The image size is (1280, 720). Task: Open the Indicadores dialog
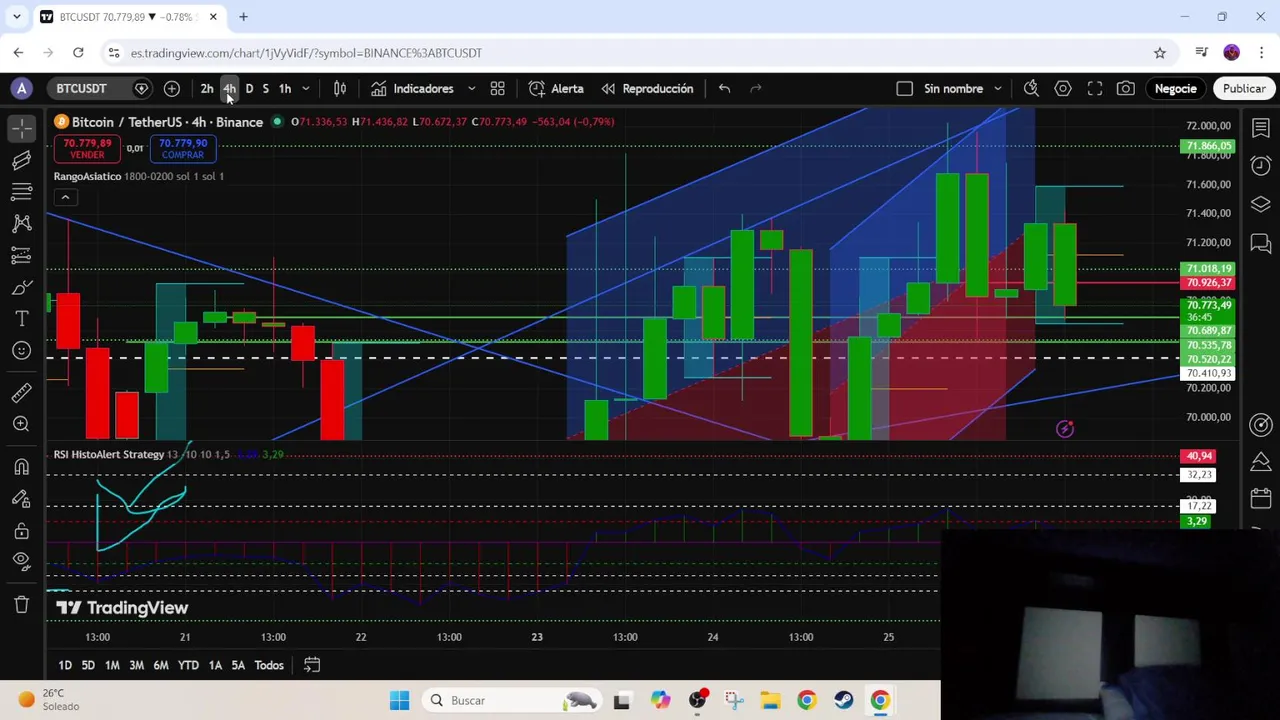[412, 89]
